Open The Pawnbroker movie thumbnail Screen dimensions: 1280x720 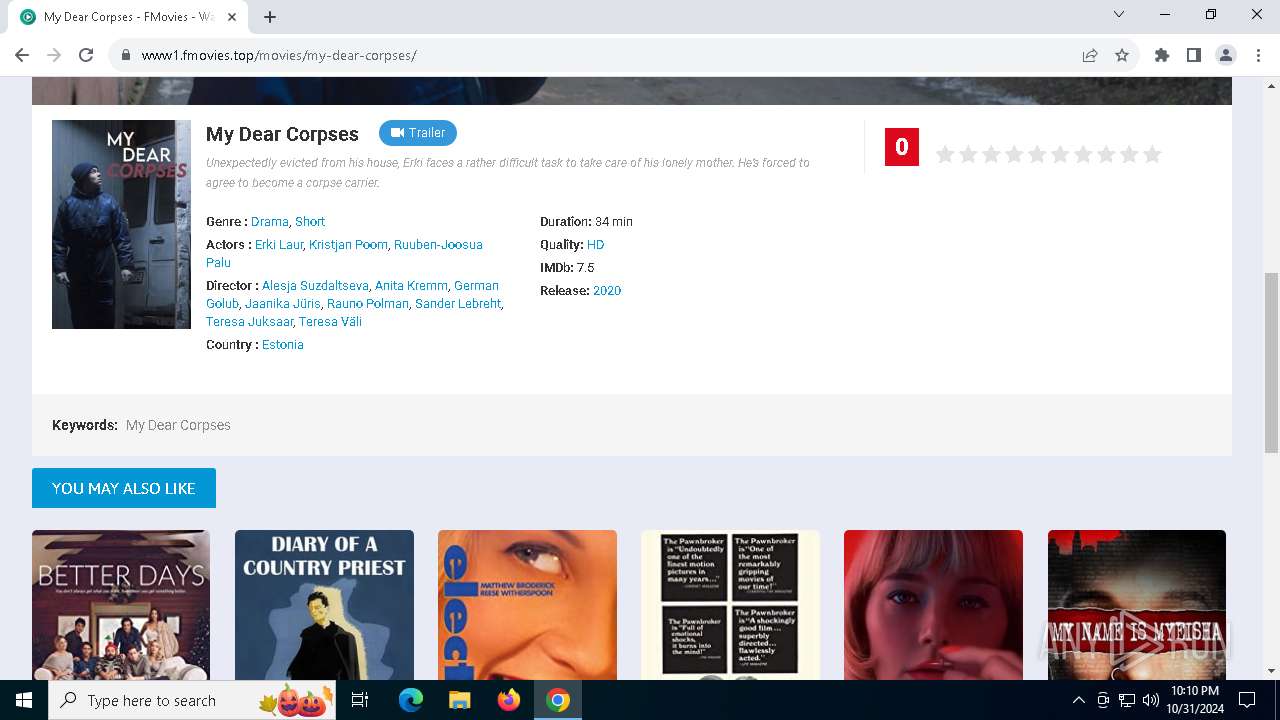(730, 605)
